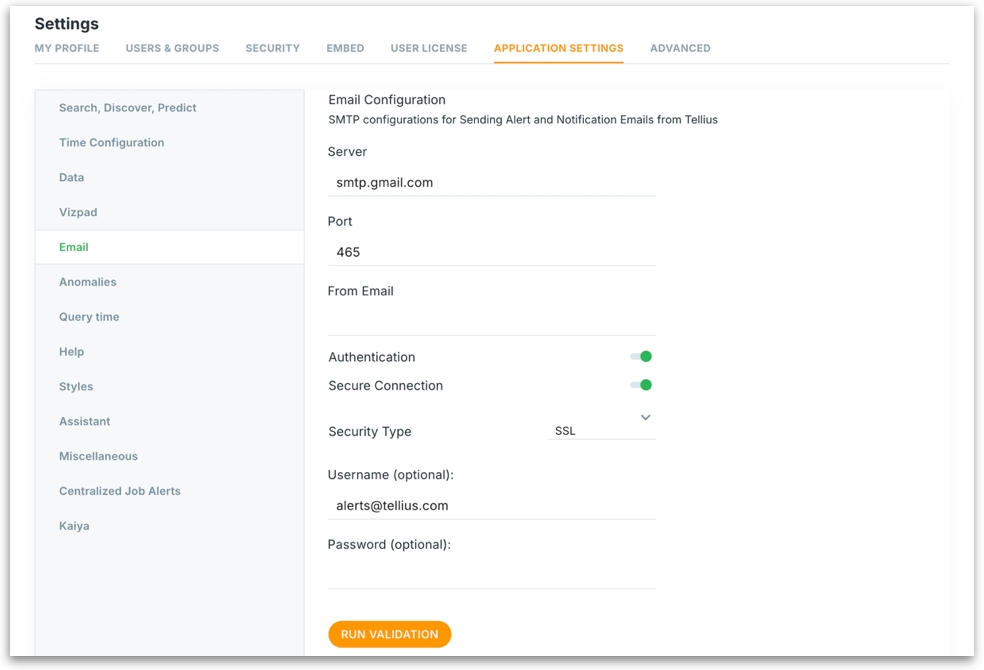This screenshot has height=670, width=984.
Task: Open Centralized Job Alerts settings
Action: [120, 491]
